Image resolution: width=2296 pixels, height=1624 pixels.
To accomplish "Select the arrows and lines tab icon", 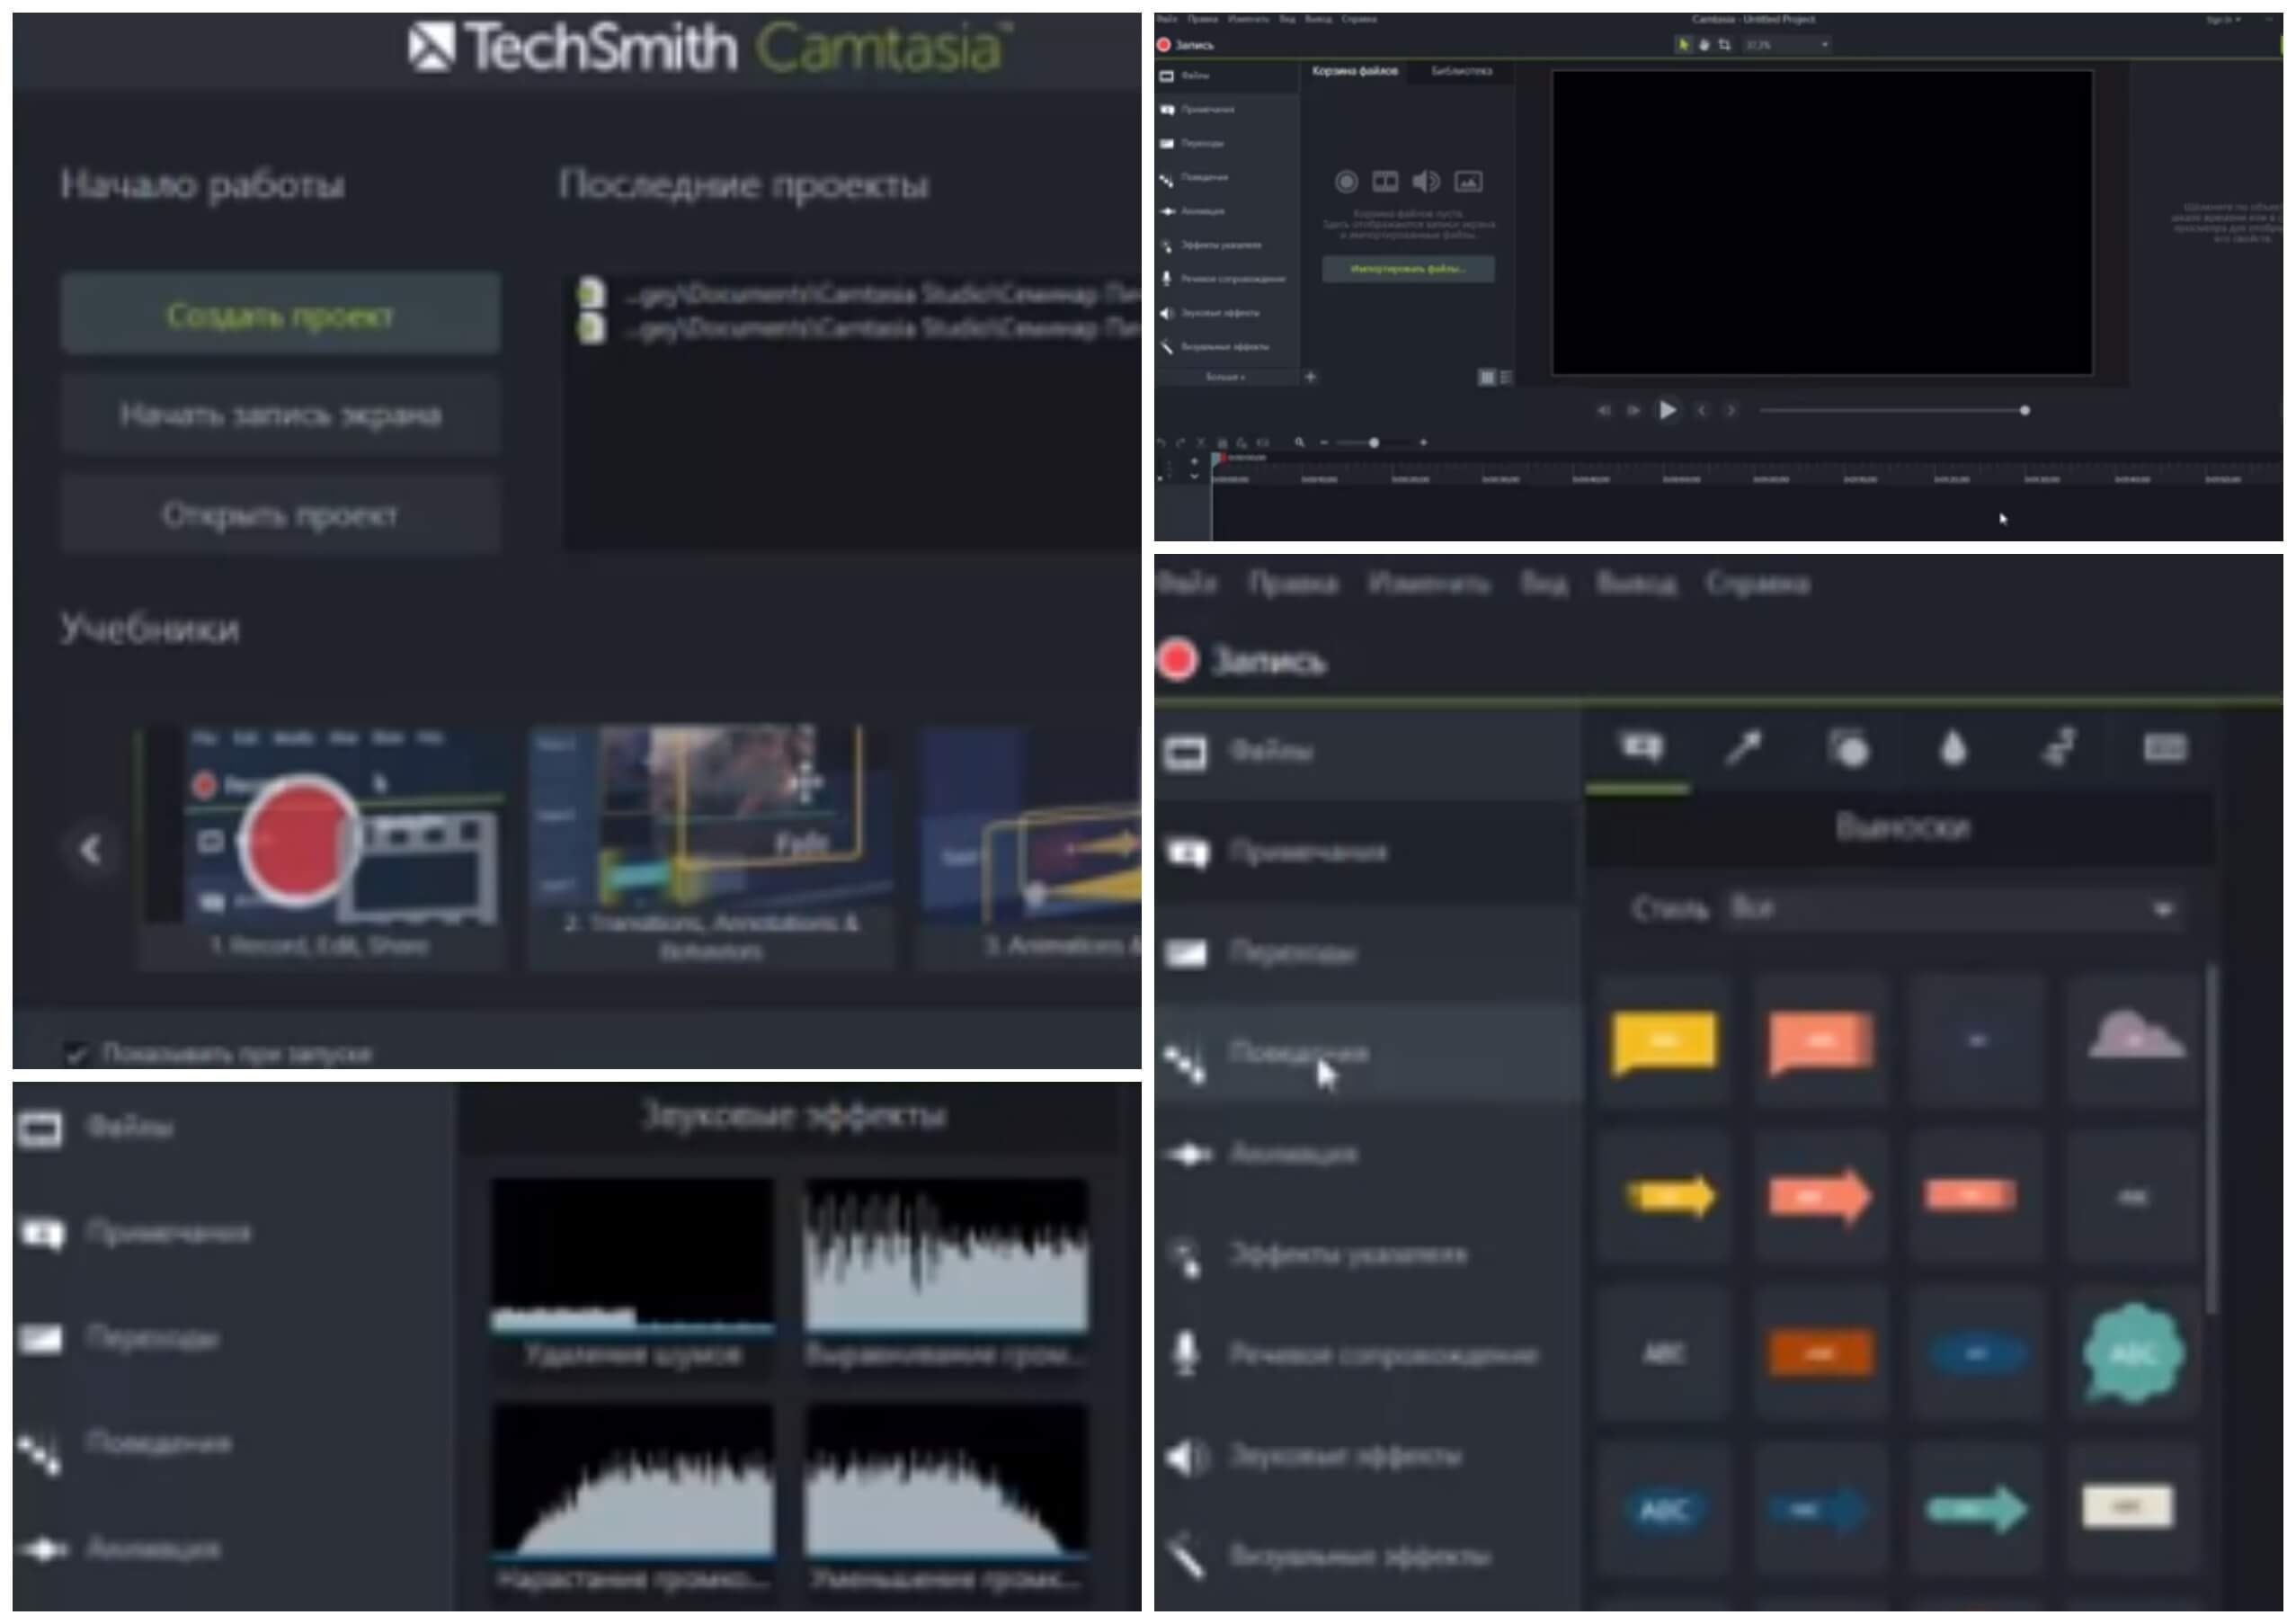I will pos(1744,748).
